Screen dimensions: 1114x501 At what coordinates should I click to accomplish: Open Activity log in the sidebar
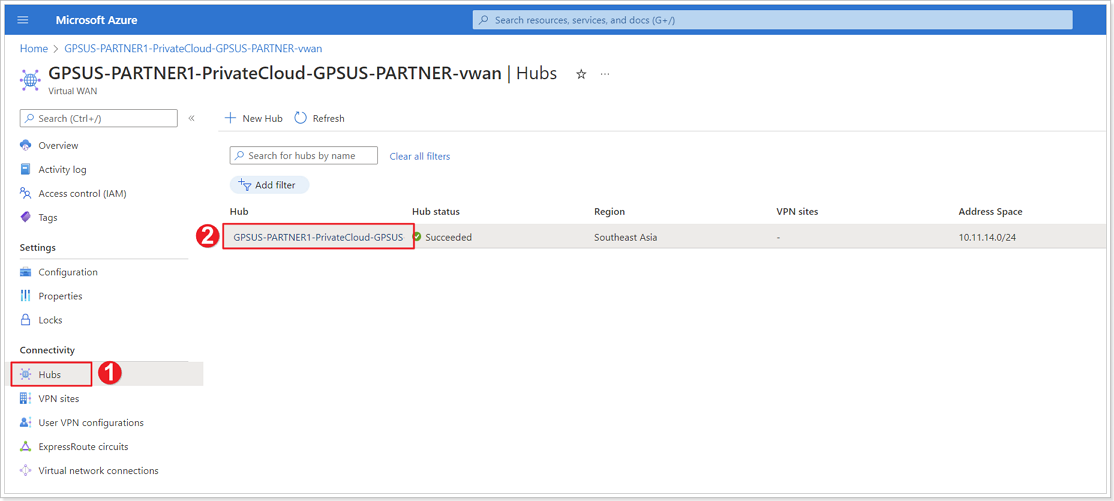[63, 169]
